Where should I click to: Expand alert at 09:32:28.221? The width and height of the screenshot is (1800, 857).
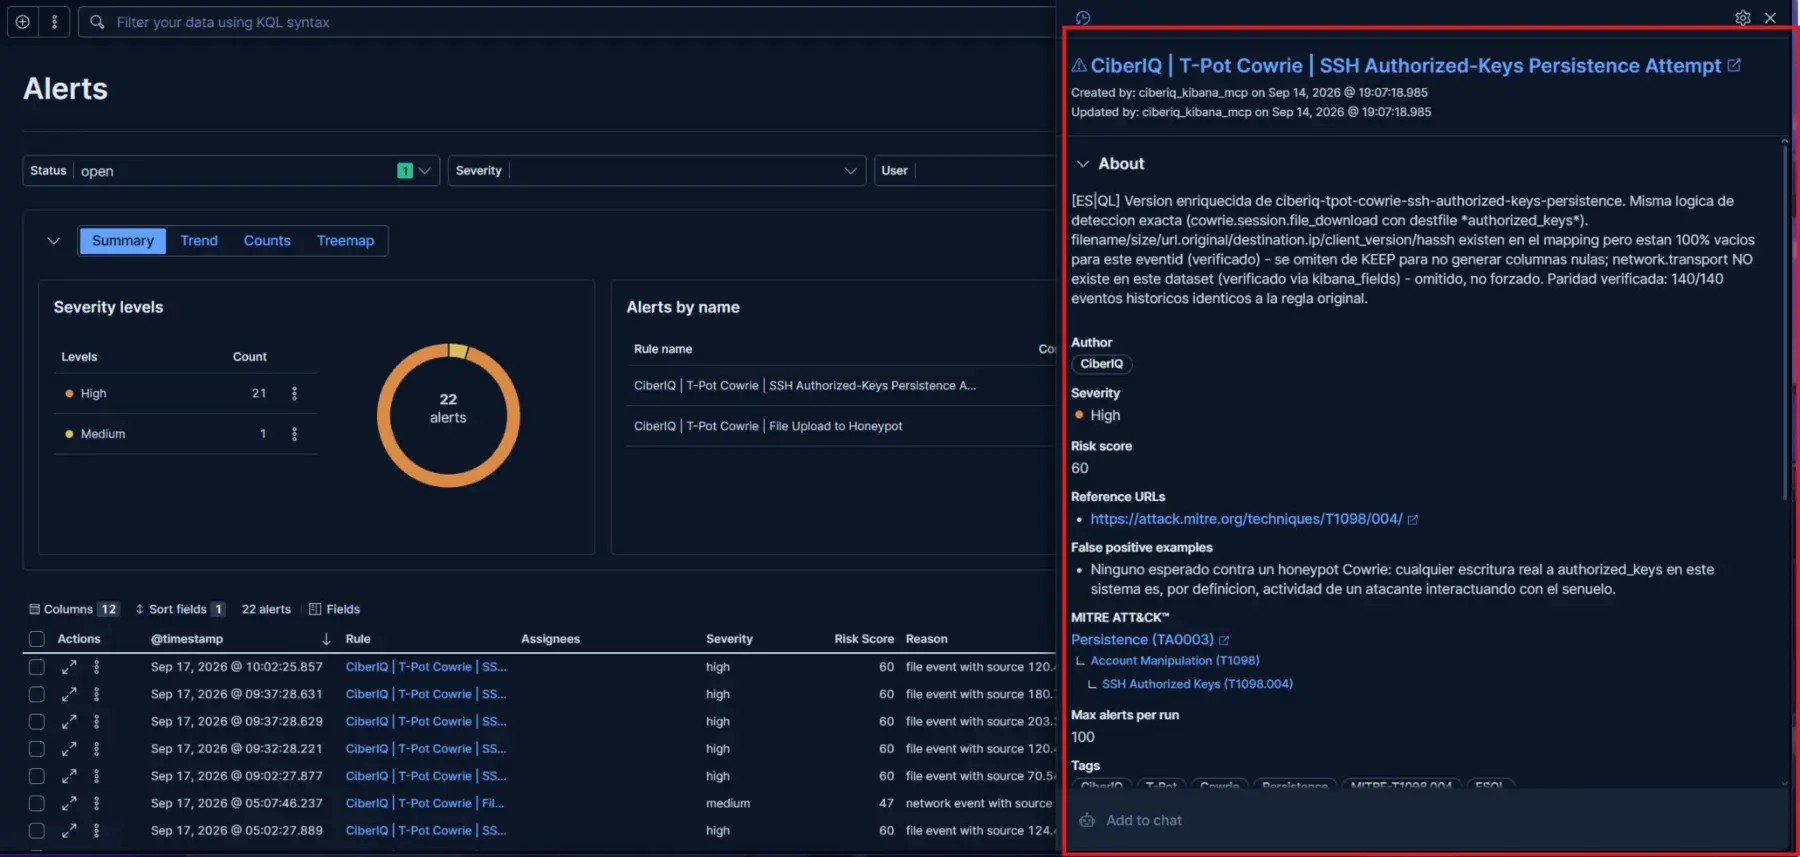(69, 749)
